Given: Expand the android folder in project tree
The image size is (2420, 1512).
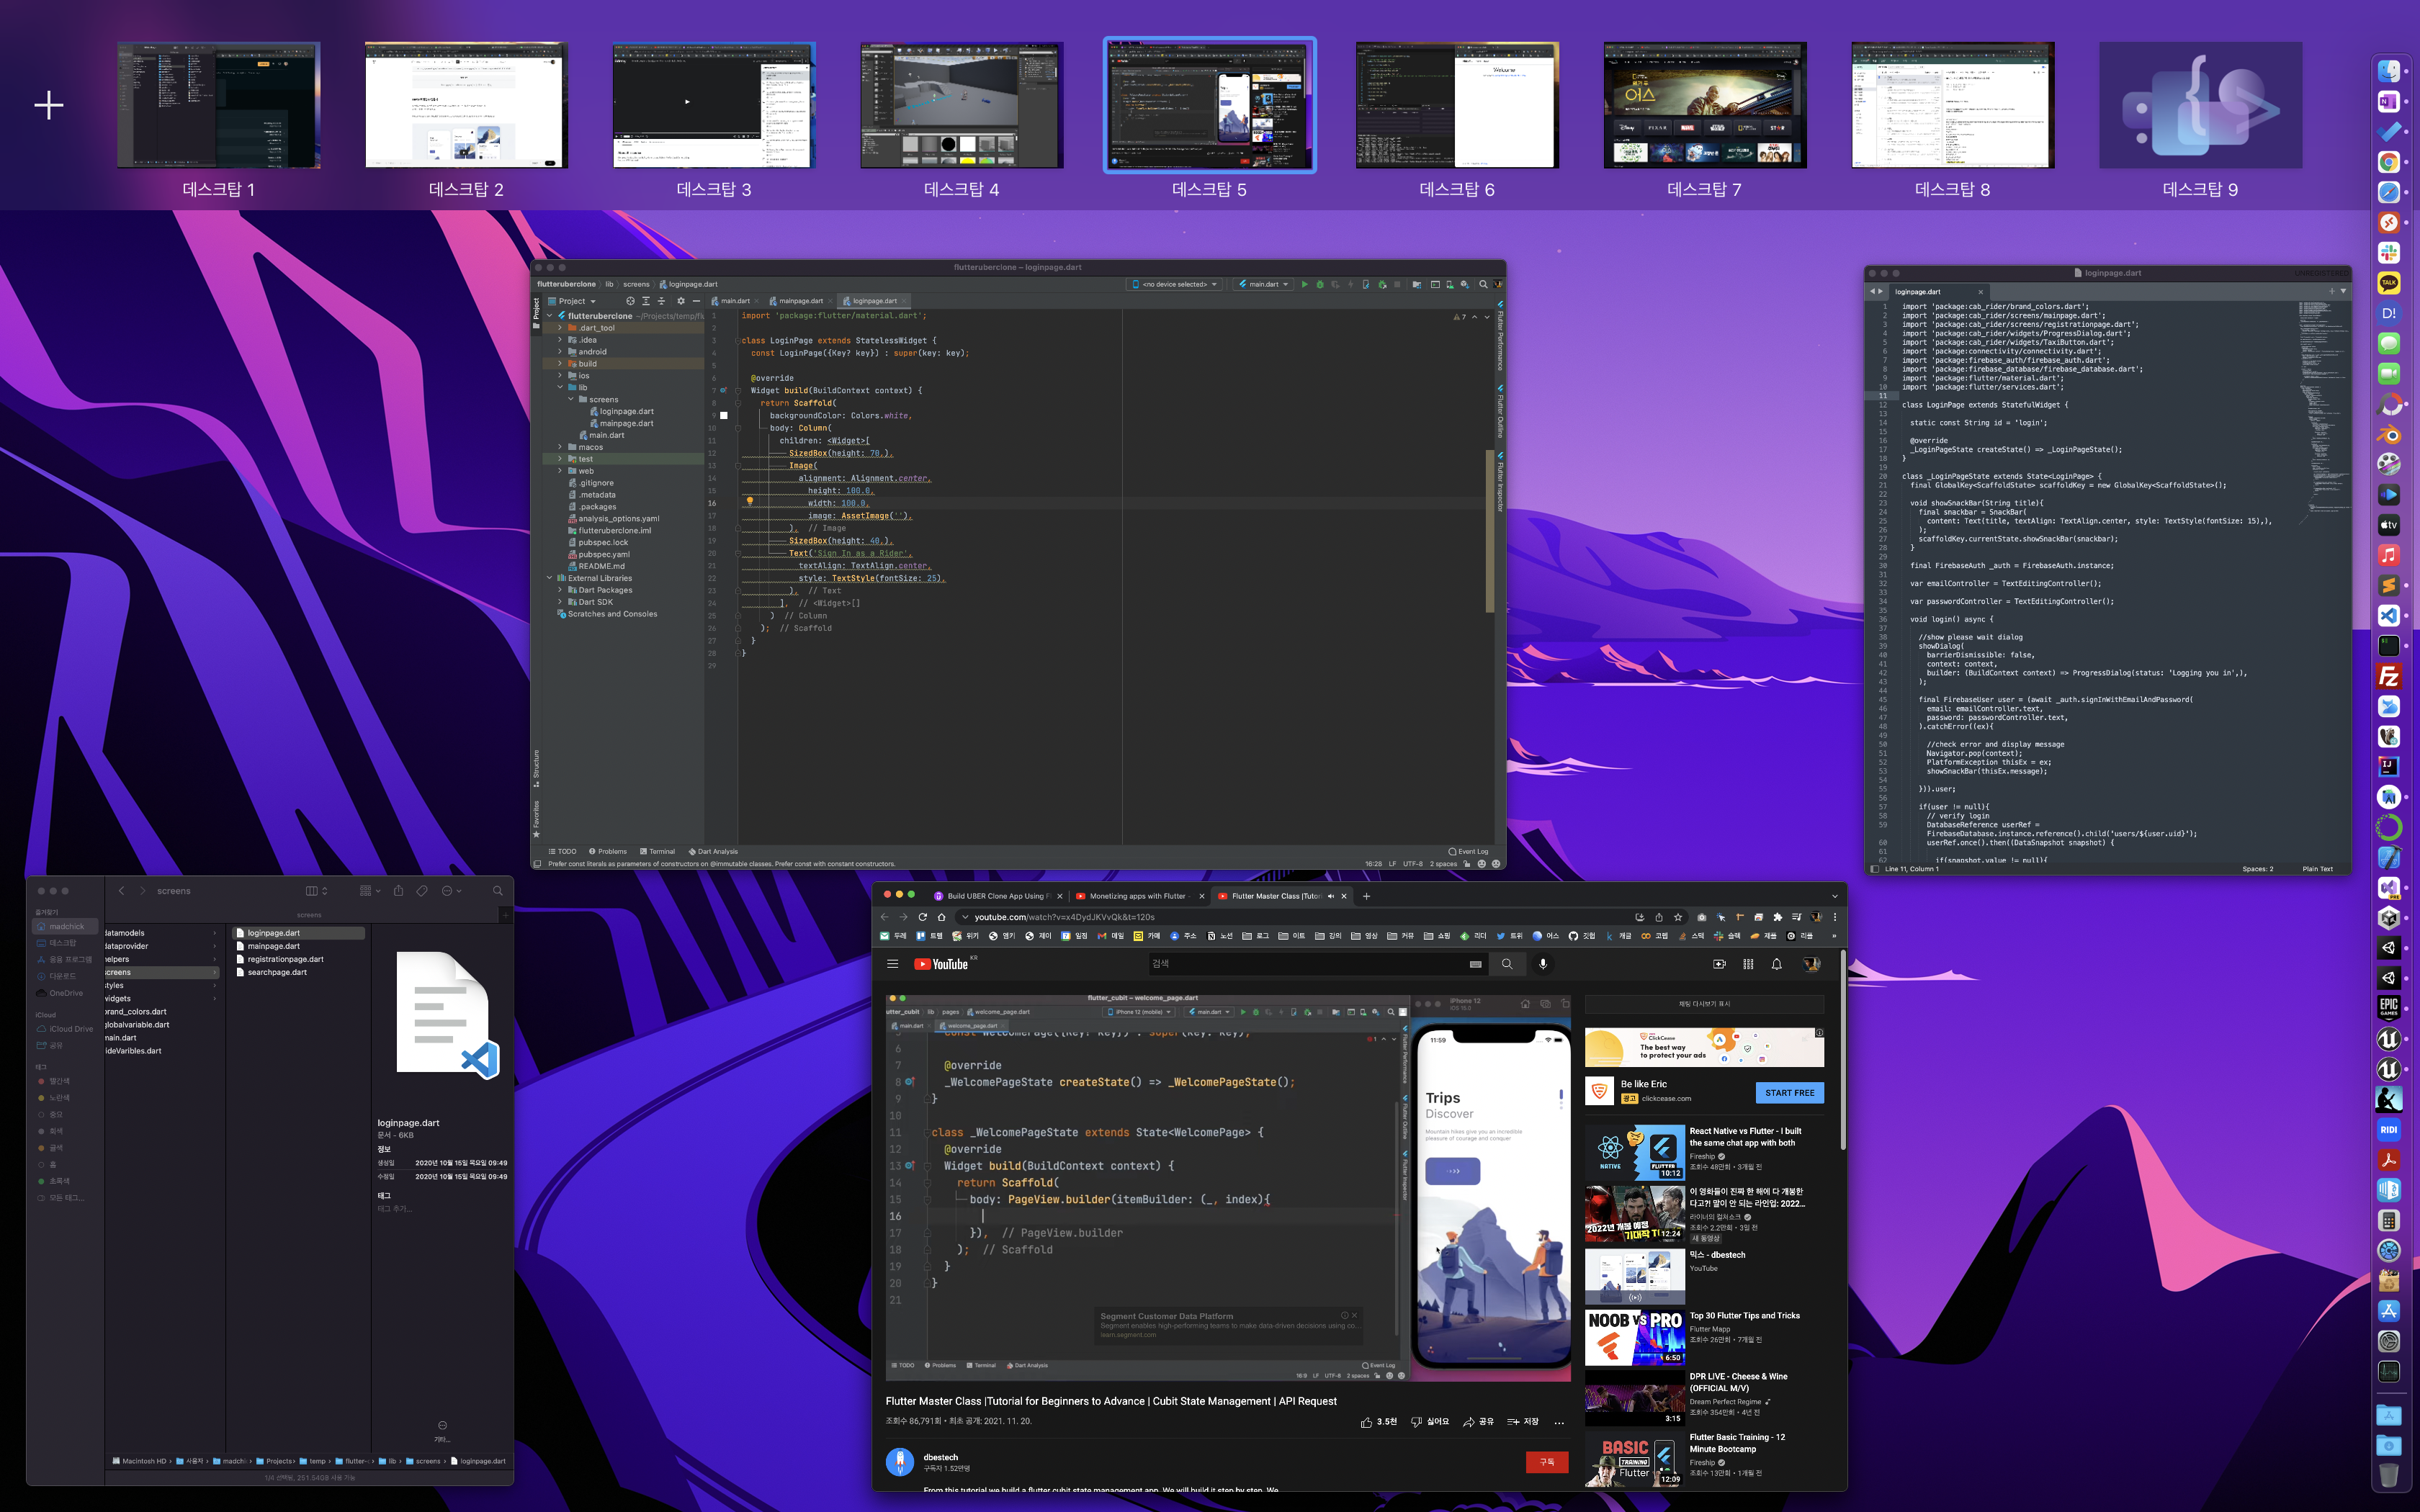Looking at the screenshot, I should click(x=560, y=352).
